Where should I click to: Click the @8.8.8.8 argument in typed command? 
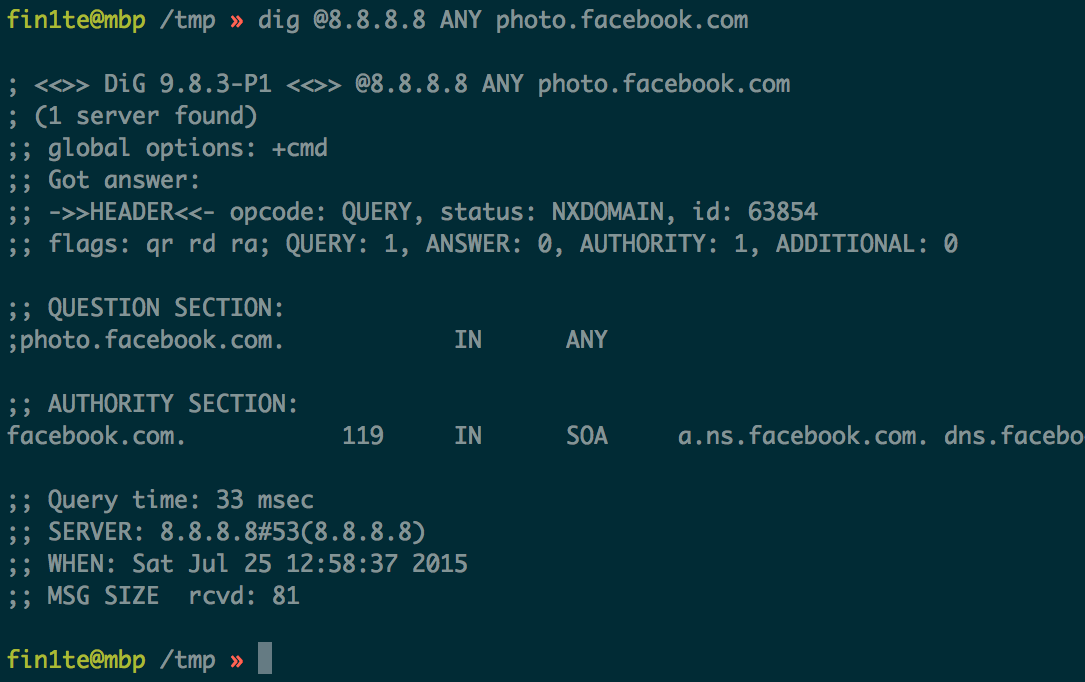370,20
